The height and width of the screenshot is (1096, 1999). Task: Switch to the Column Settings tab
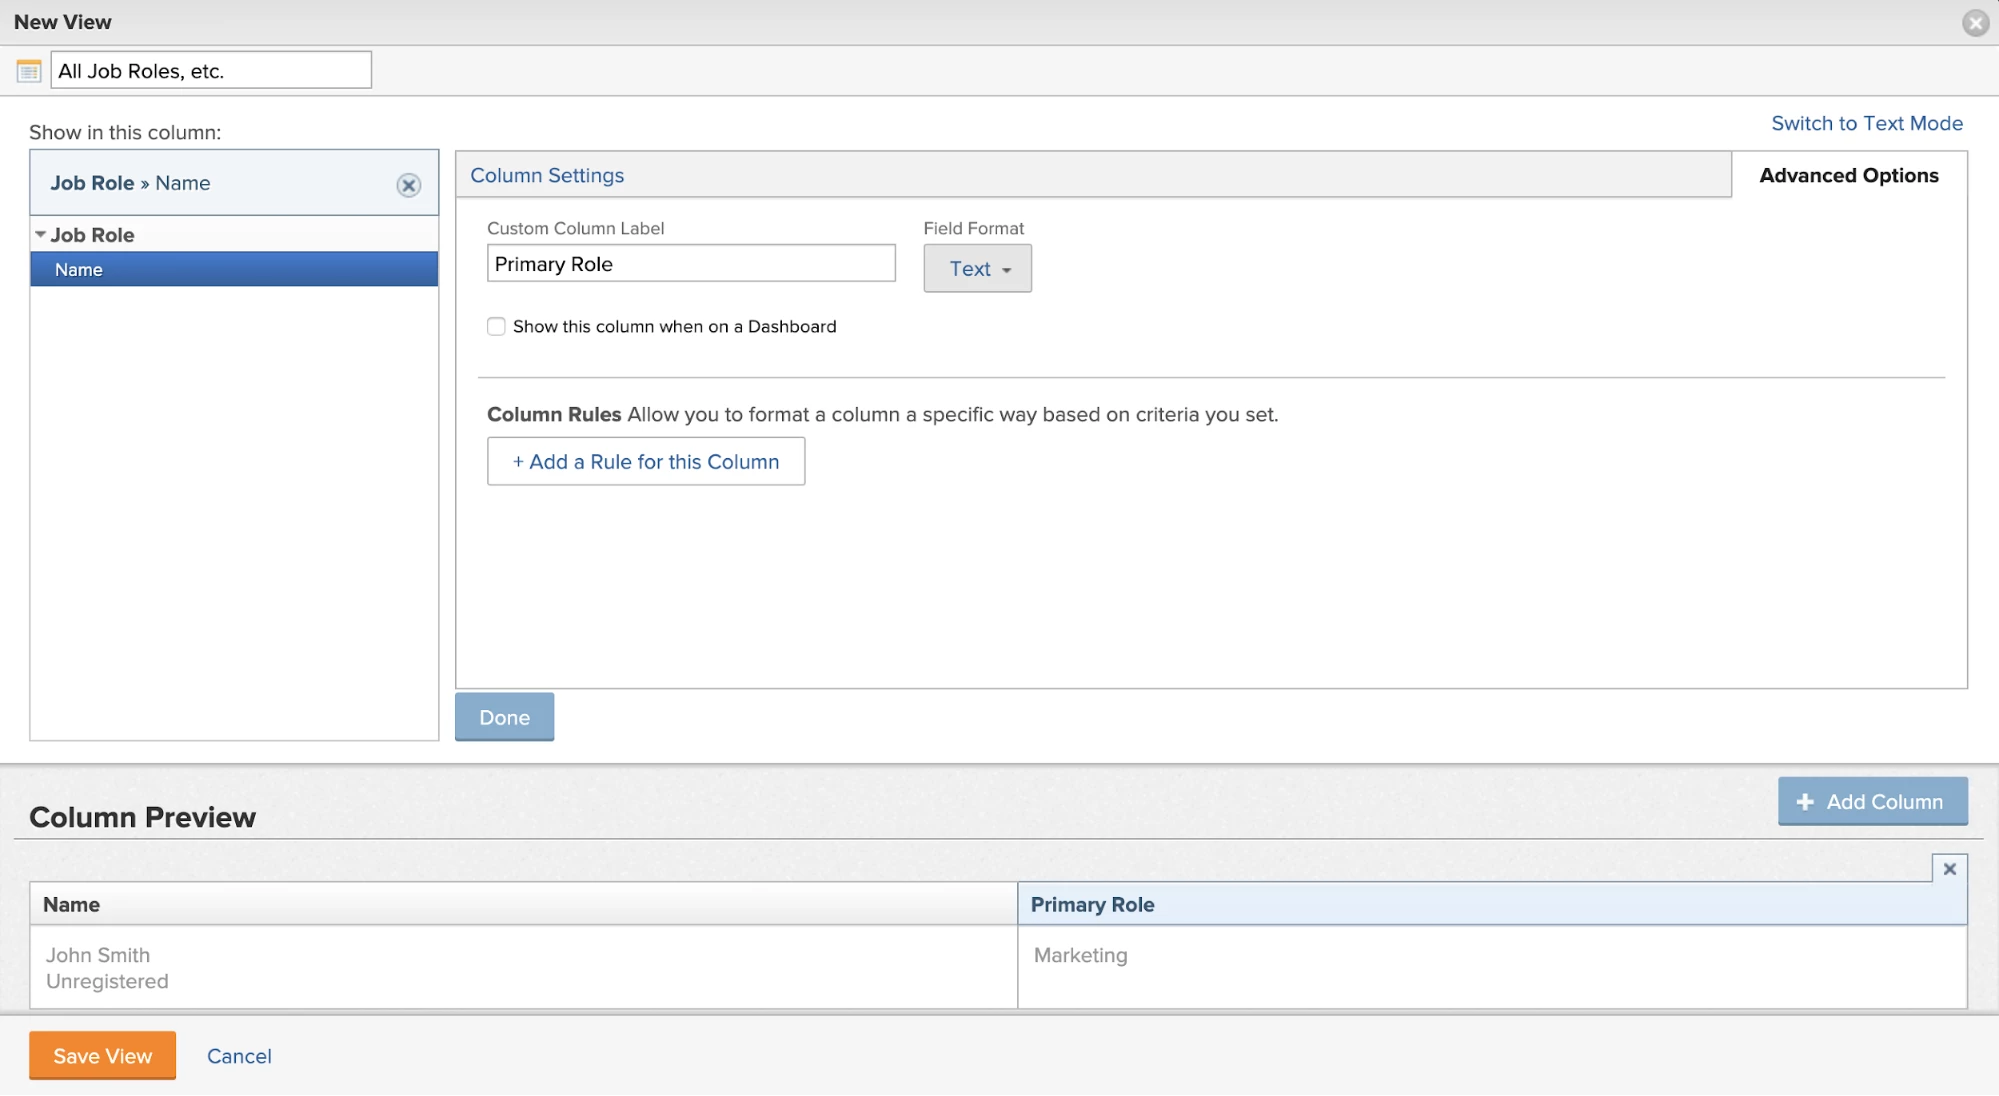[547, 176]
